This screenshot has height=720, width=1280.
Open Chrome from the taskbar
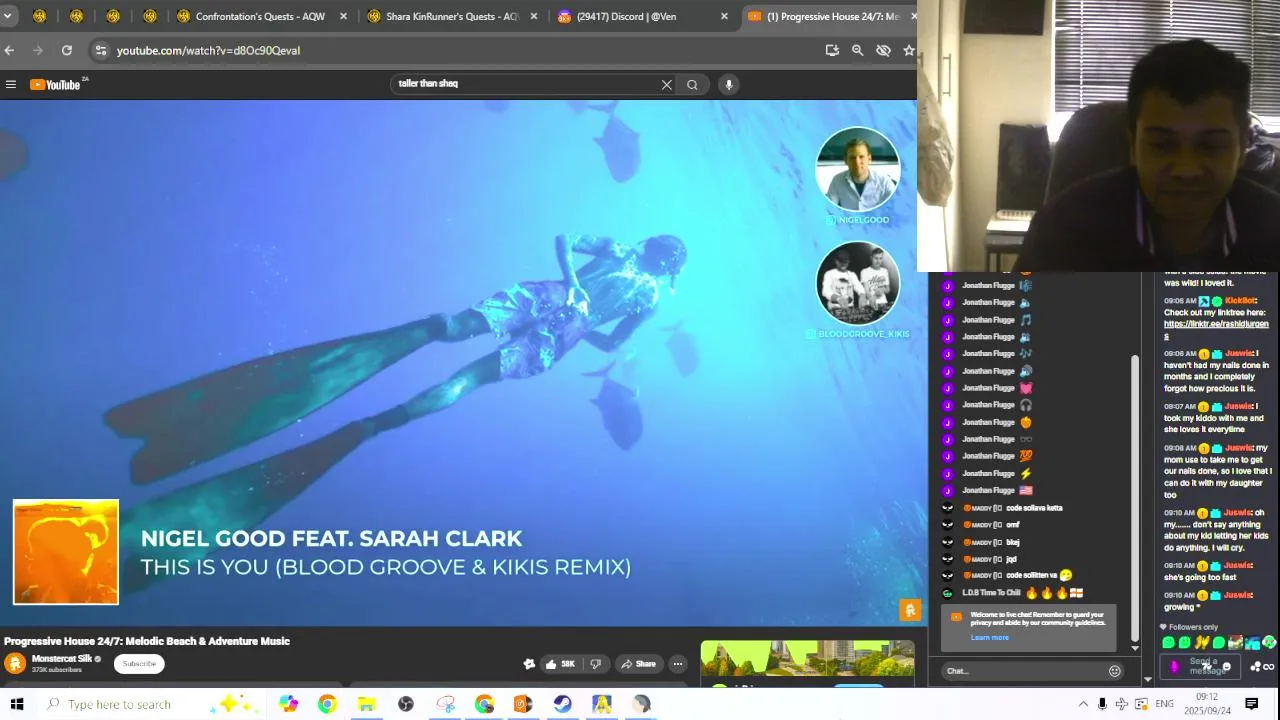pos(327,704)
